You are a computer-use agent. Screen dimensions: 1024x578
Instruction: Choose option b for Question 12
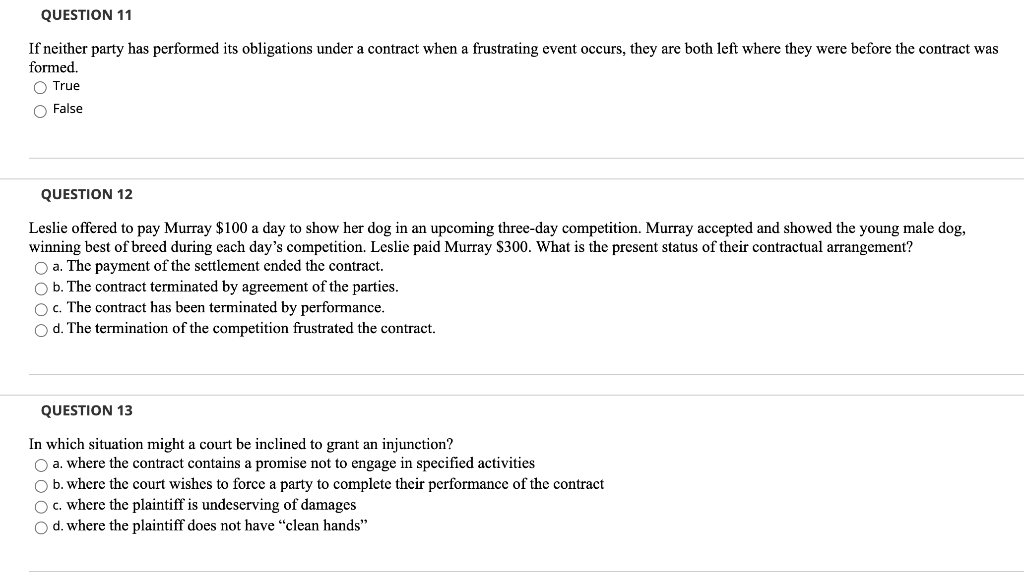tap(39, 287)
